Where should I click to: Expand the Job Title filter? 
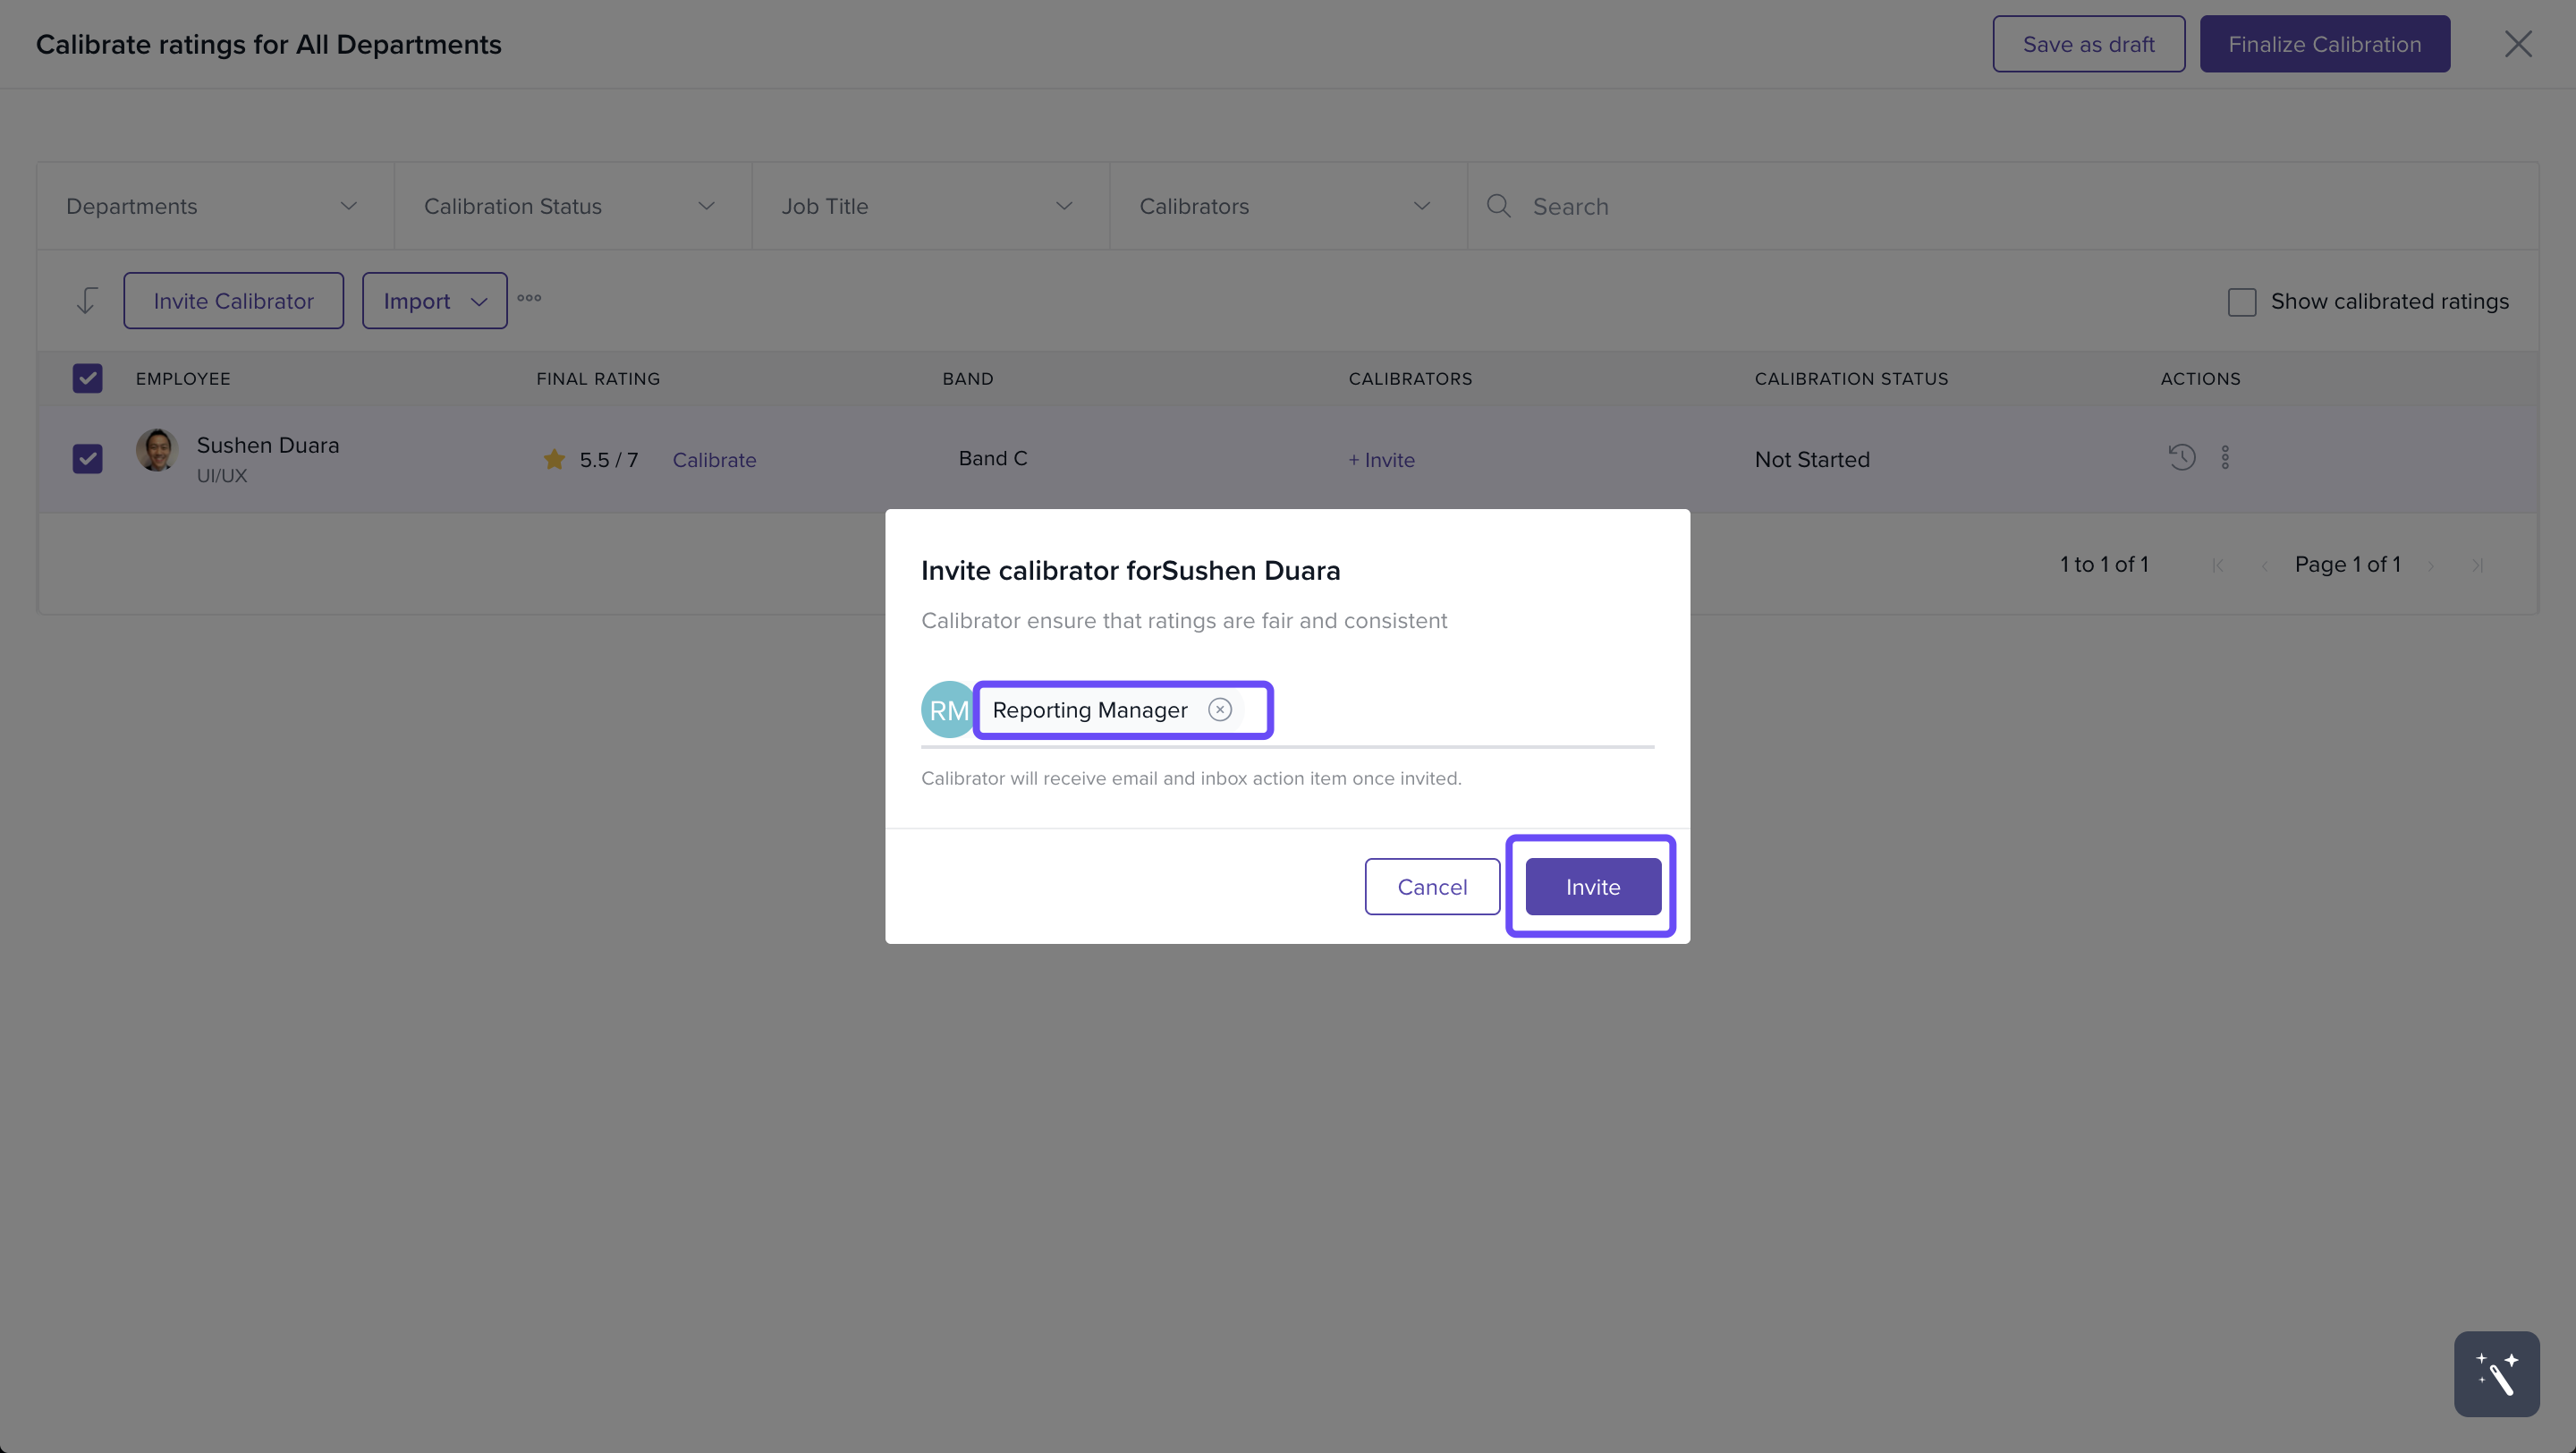931,206
